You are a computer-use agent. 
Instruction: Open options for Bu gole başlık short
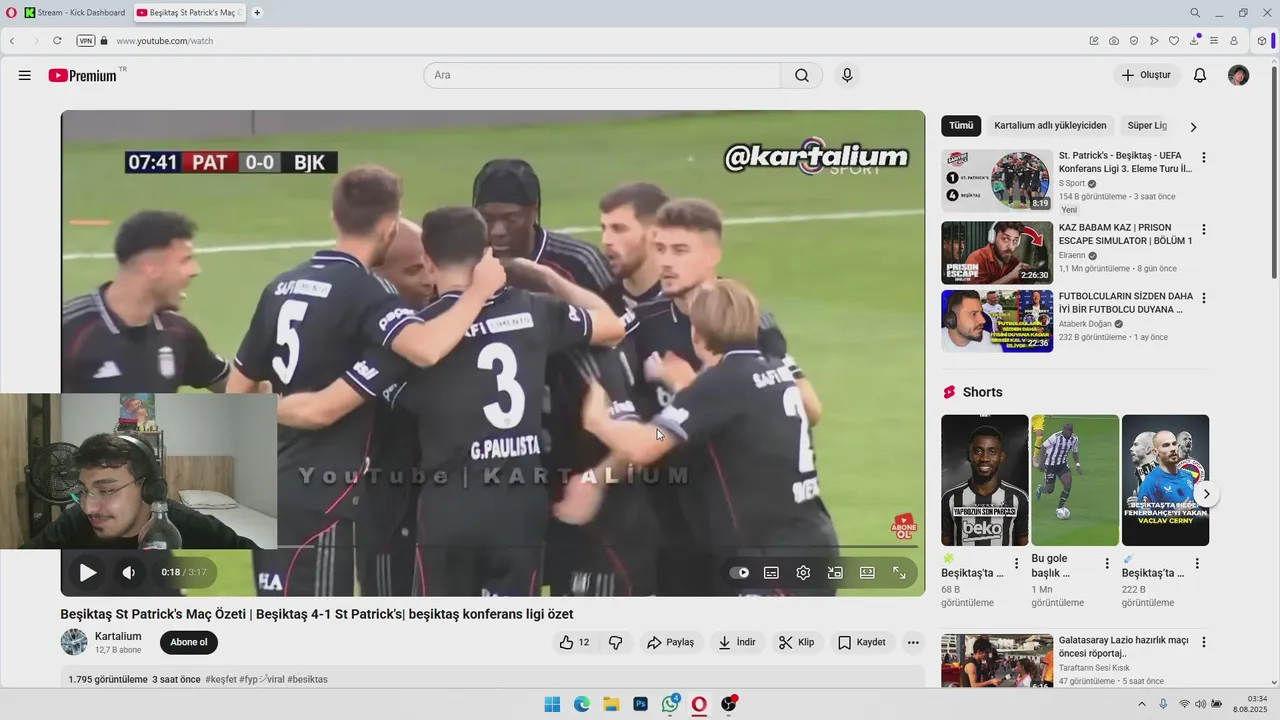[1107, 564]
